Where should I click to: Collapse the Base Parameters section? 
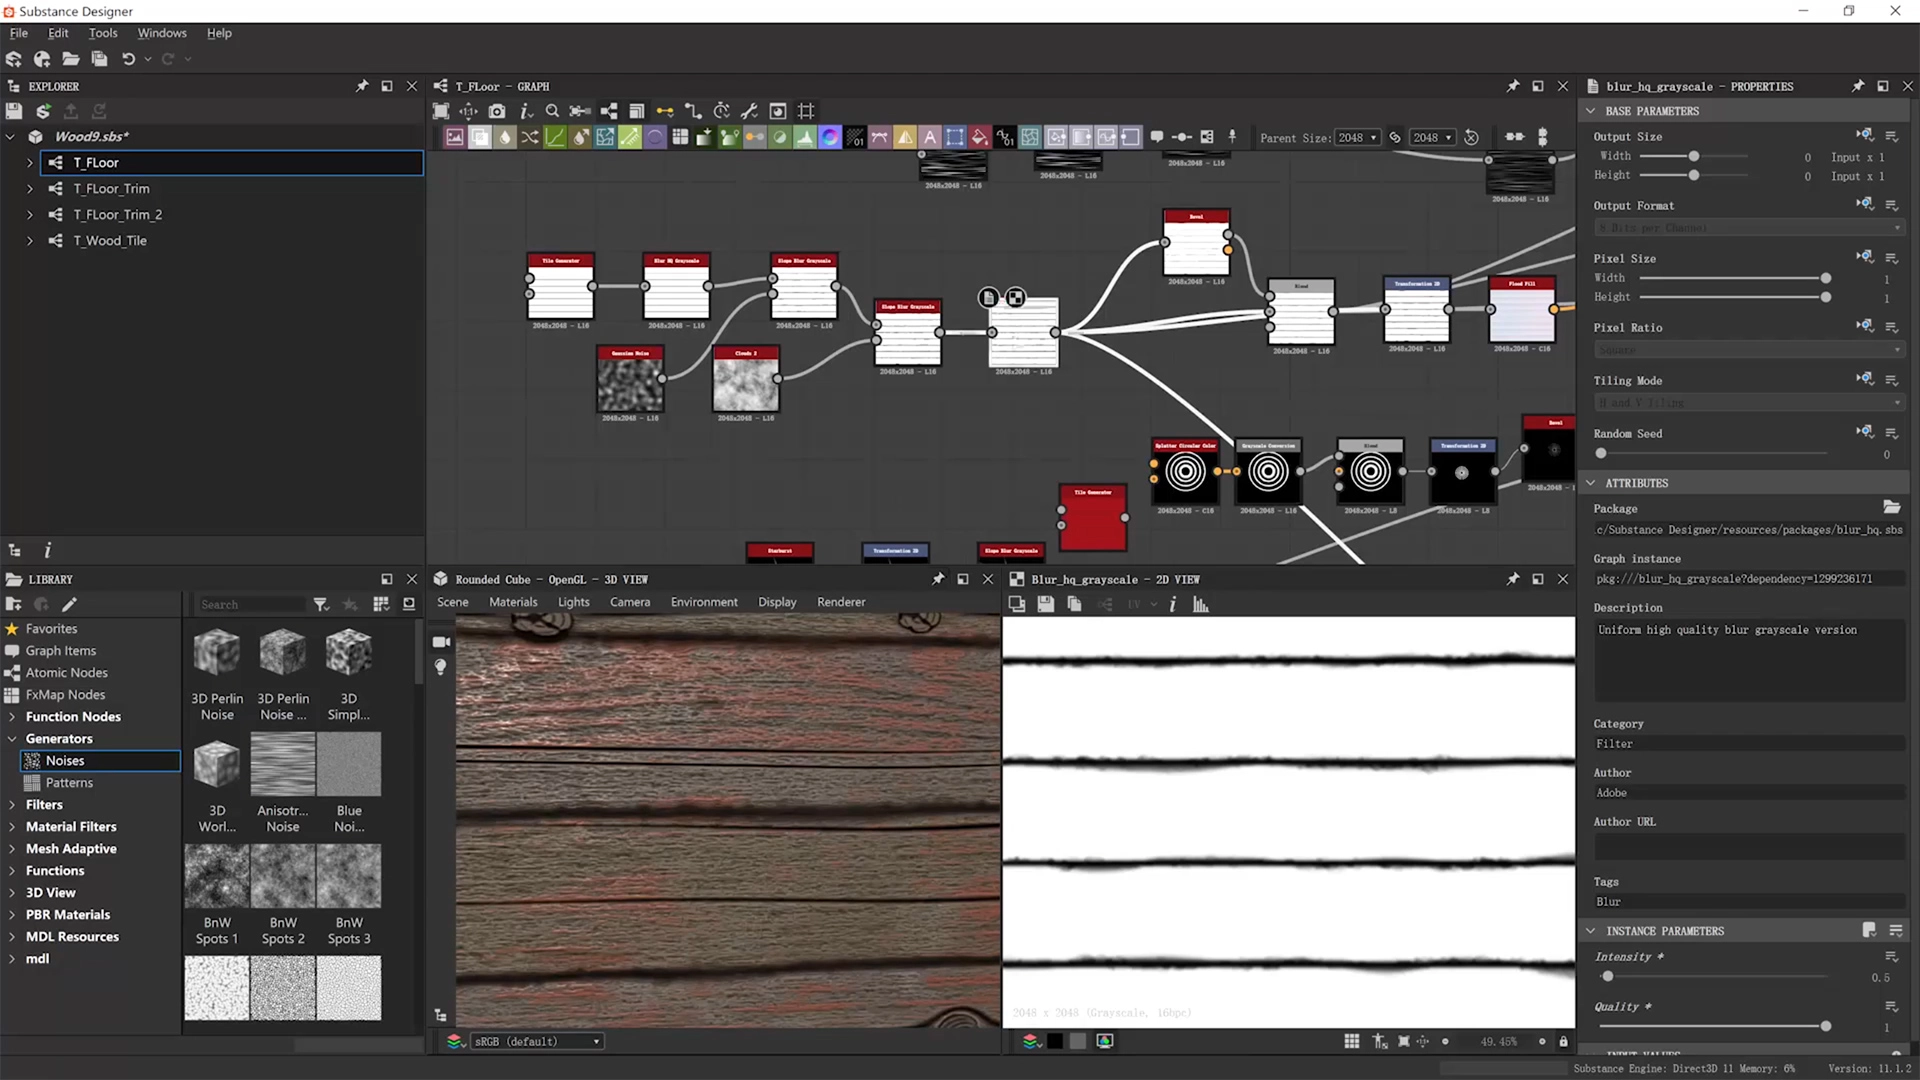[x=1591, y=111]
